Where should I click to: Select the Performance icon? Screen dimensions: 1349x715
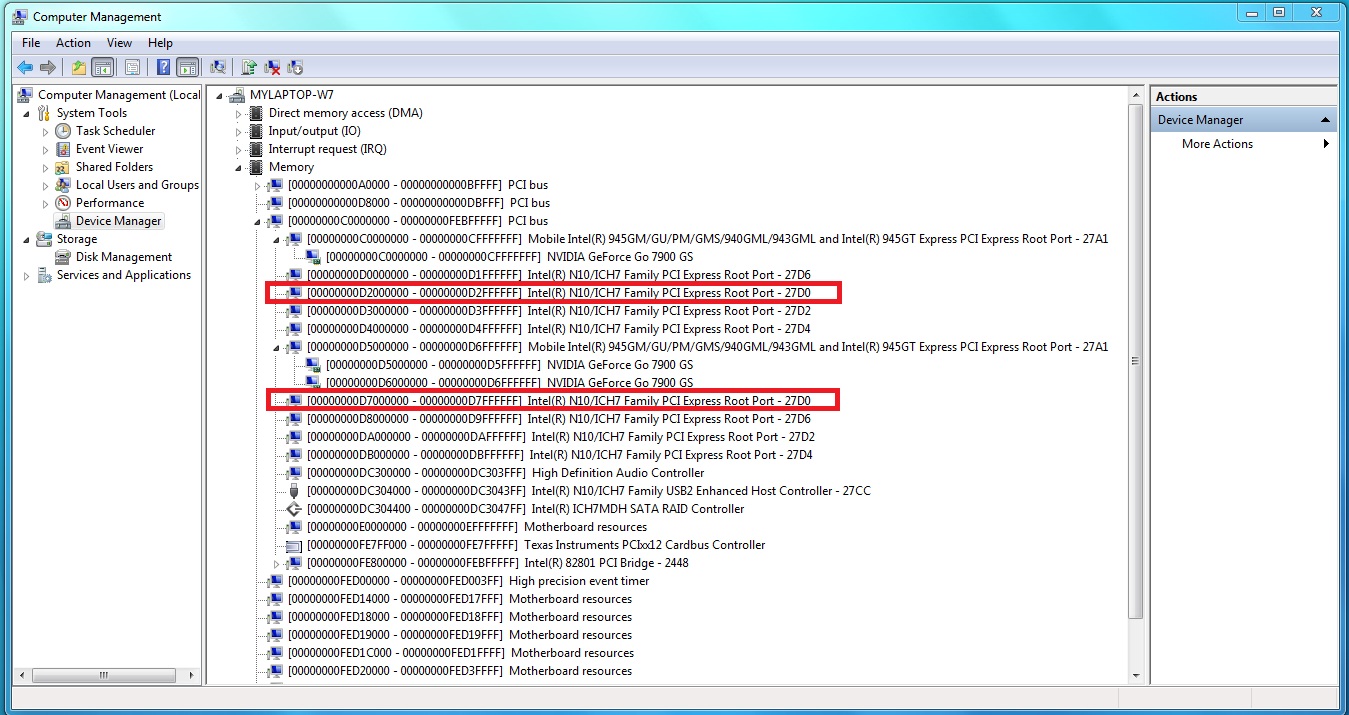(63, 203)
